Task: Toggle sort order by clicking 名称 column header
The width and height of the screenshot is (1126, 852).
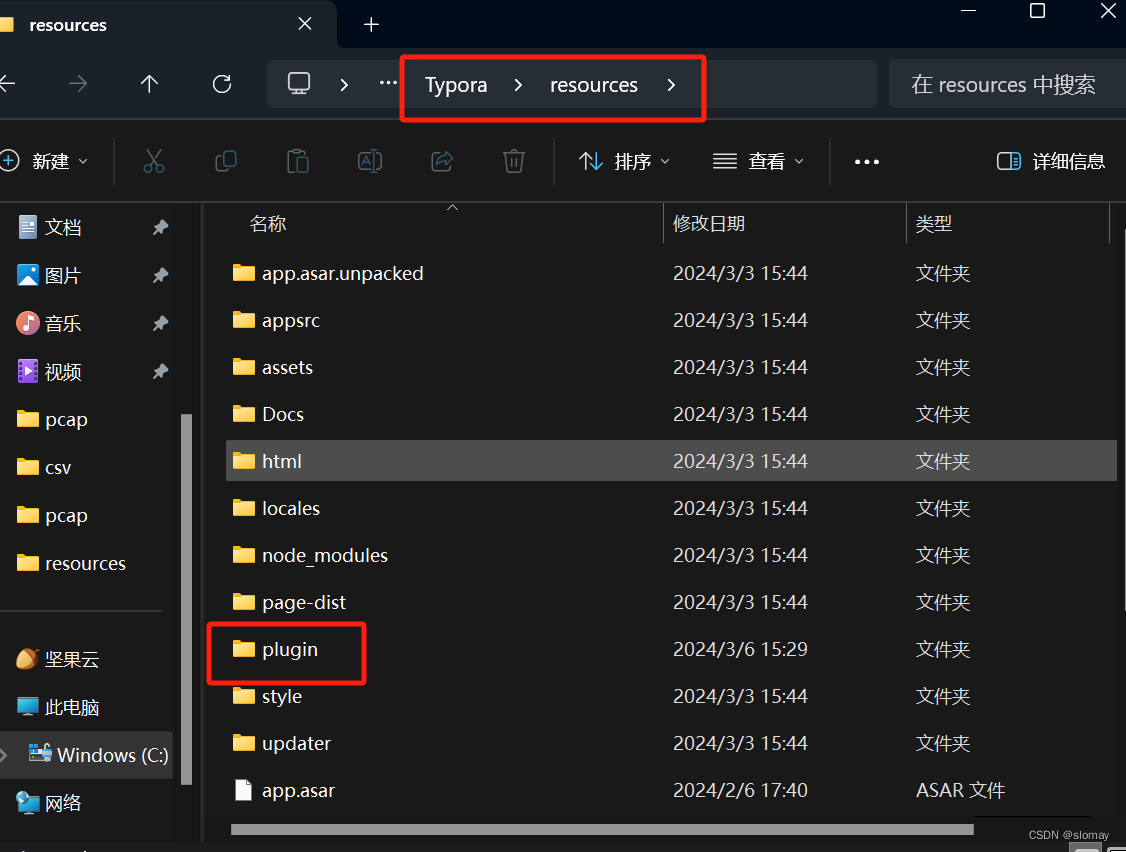Action: coord(267,223)
